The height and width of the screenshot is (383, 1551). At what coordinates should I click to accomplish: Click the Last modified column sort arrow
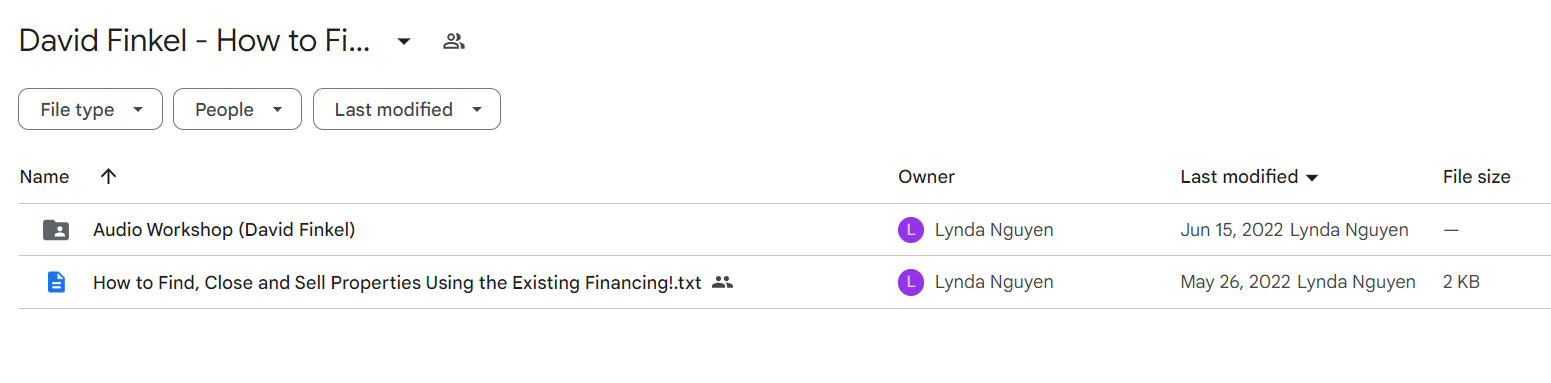coord(1312,177)
